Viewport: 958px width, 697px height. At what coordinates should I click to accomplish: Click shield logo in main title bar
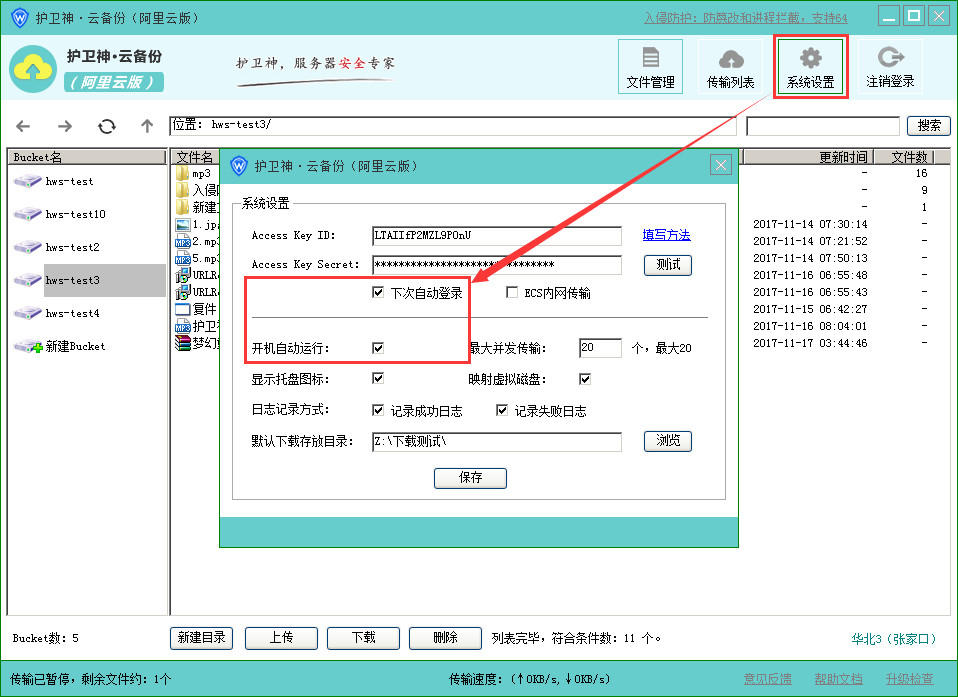(20, 17)
